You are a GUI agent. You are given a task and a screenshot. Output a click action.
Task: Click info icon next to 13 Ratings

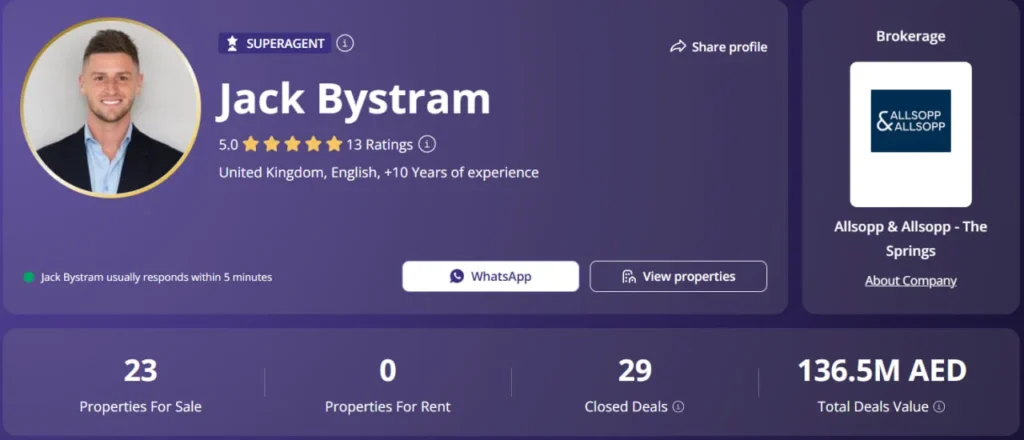click(x=427, y=144)
